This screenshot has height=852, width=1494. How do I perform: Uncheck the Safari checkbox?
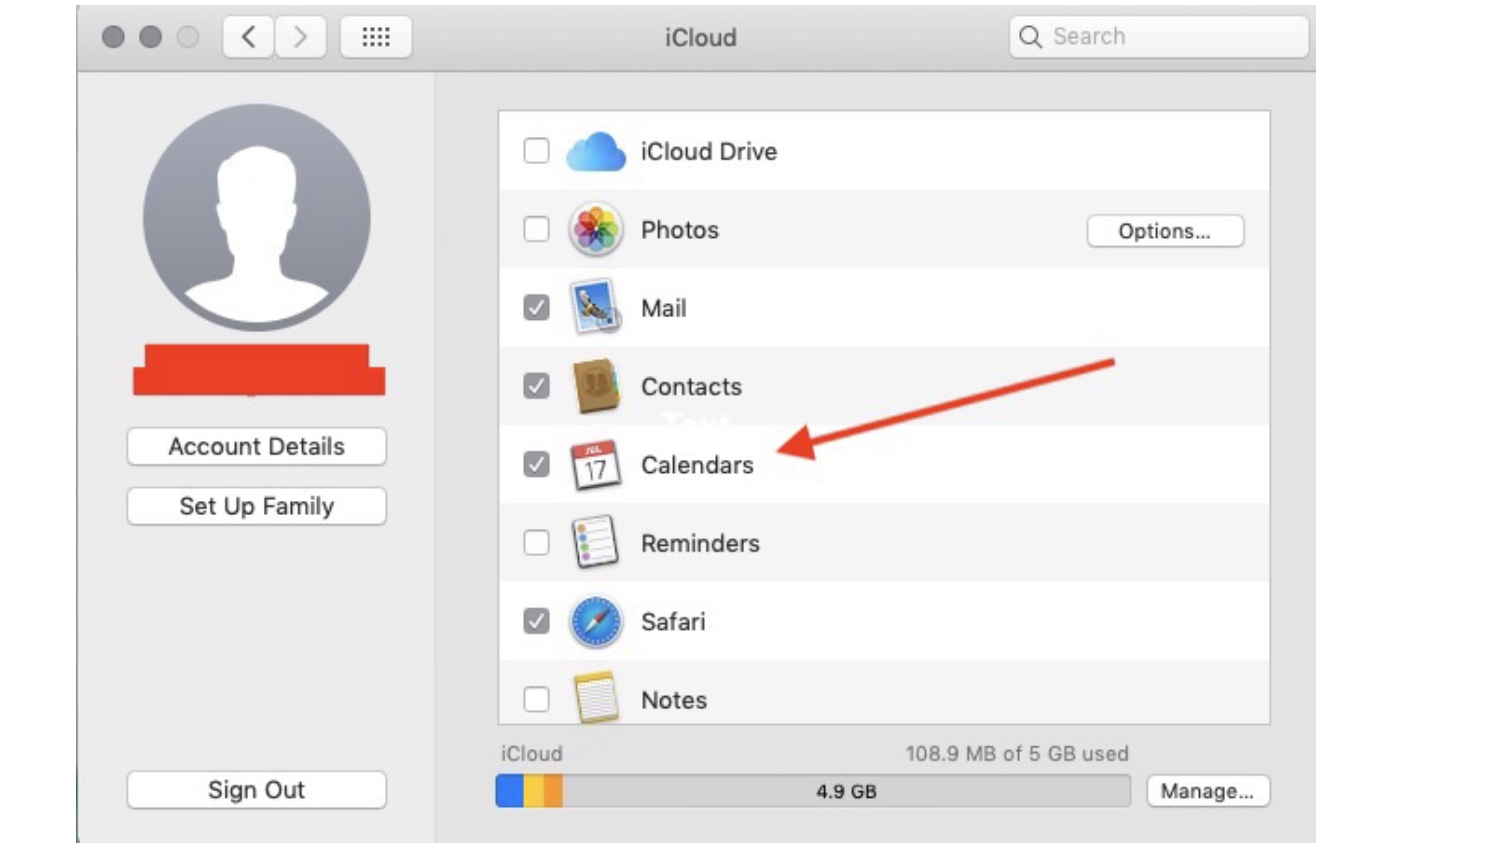(537, 621)
